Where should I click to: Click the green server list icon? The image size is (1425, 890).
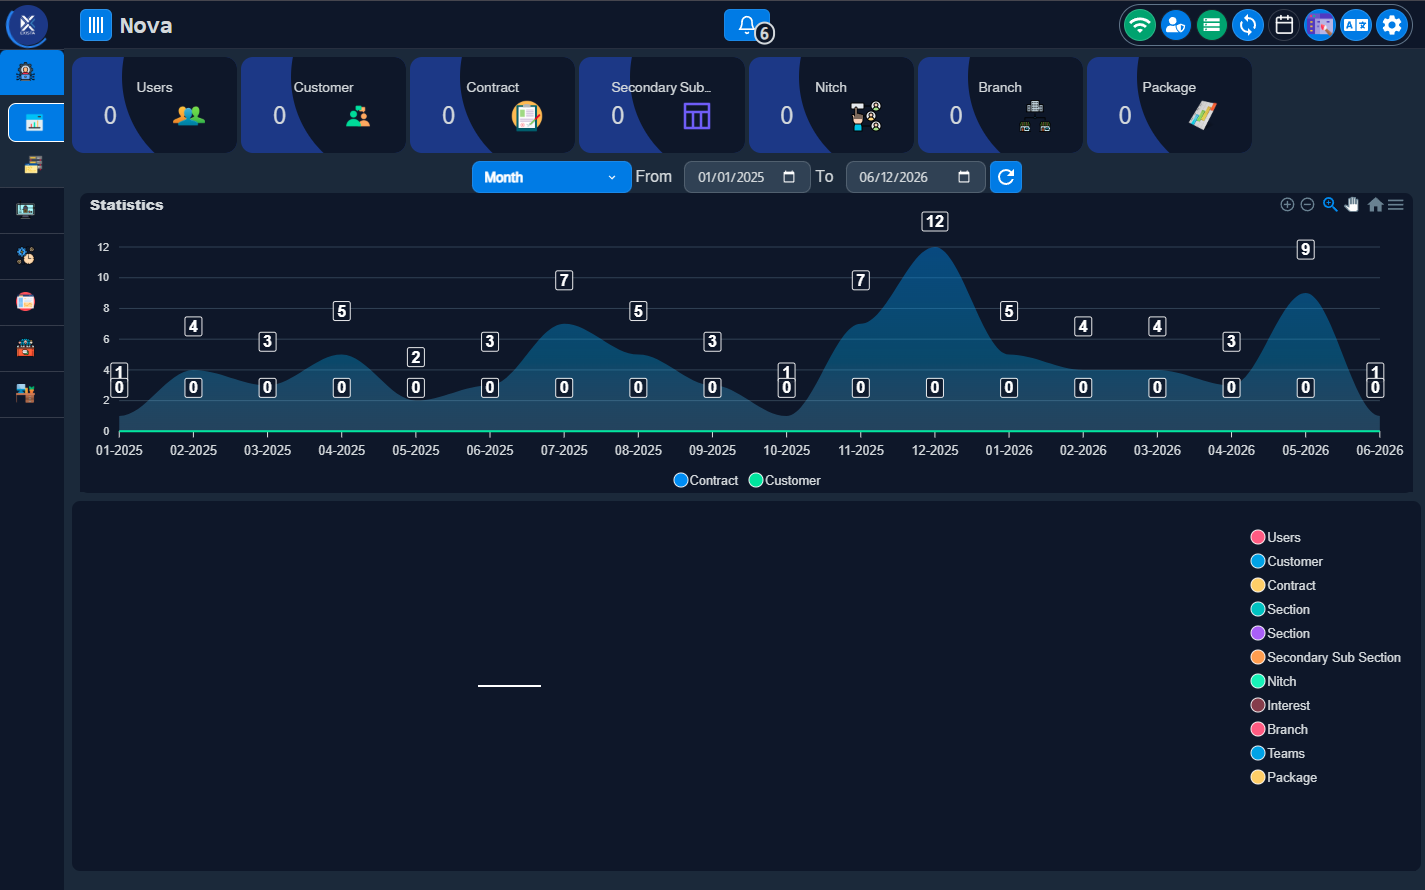(x=1212, y=25)
